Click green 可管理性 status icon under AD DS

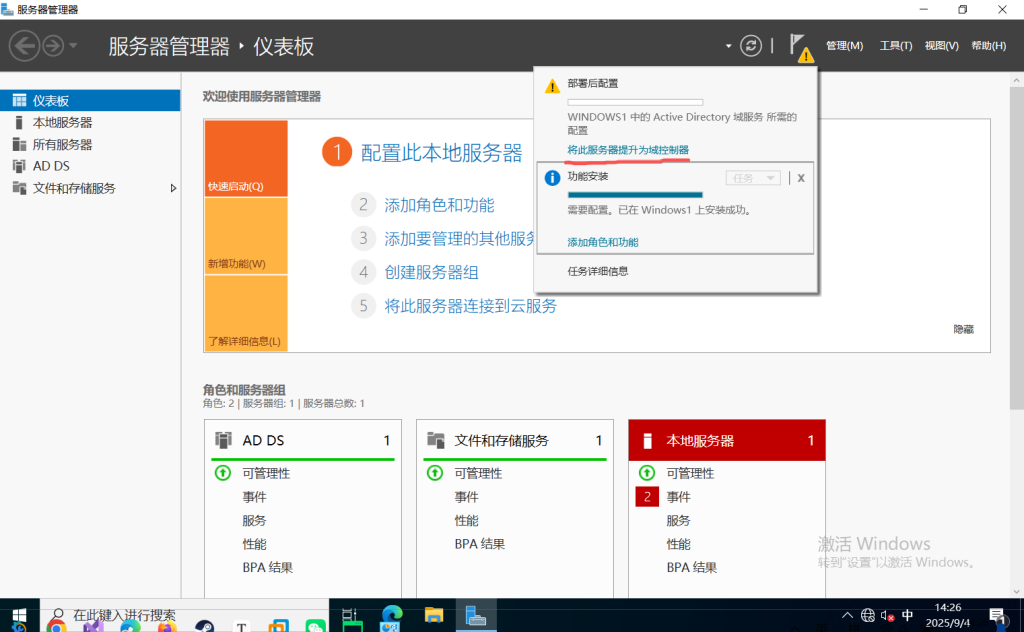(x=222, y=473)
